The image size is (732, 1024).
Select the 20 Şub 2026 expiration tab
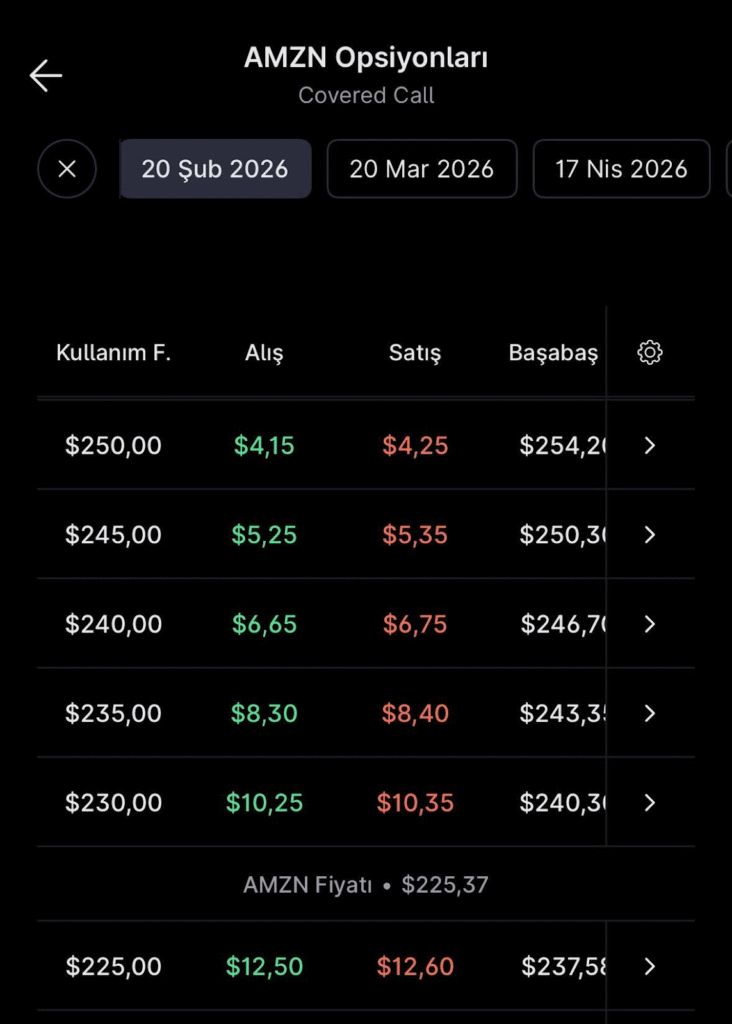(x=215, y=168)
